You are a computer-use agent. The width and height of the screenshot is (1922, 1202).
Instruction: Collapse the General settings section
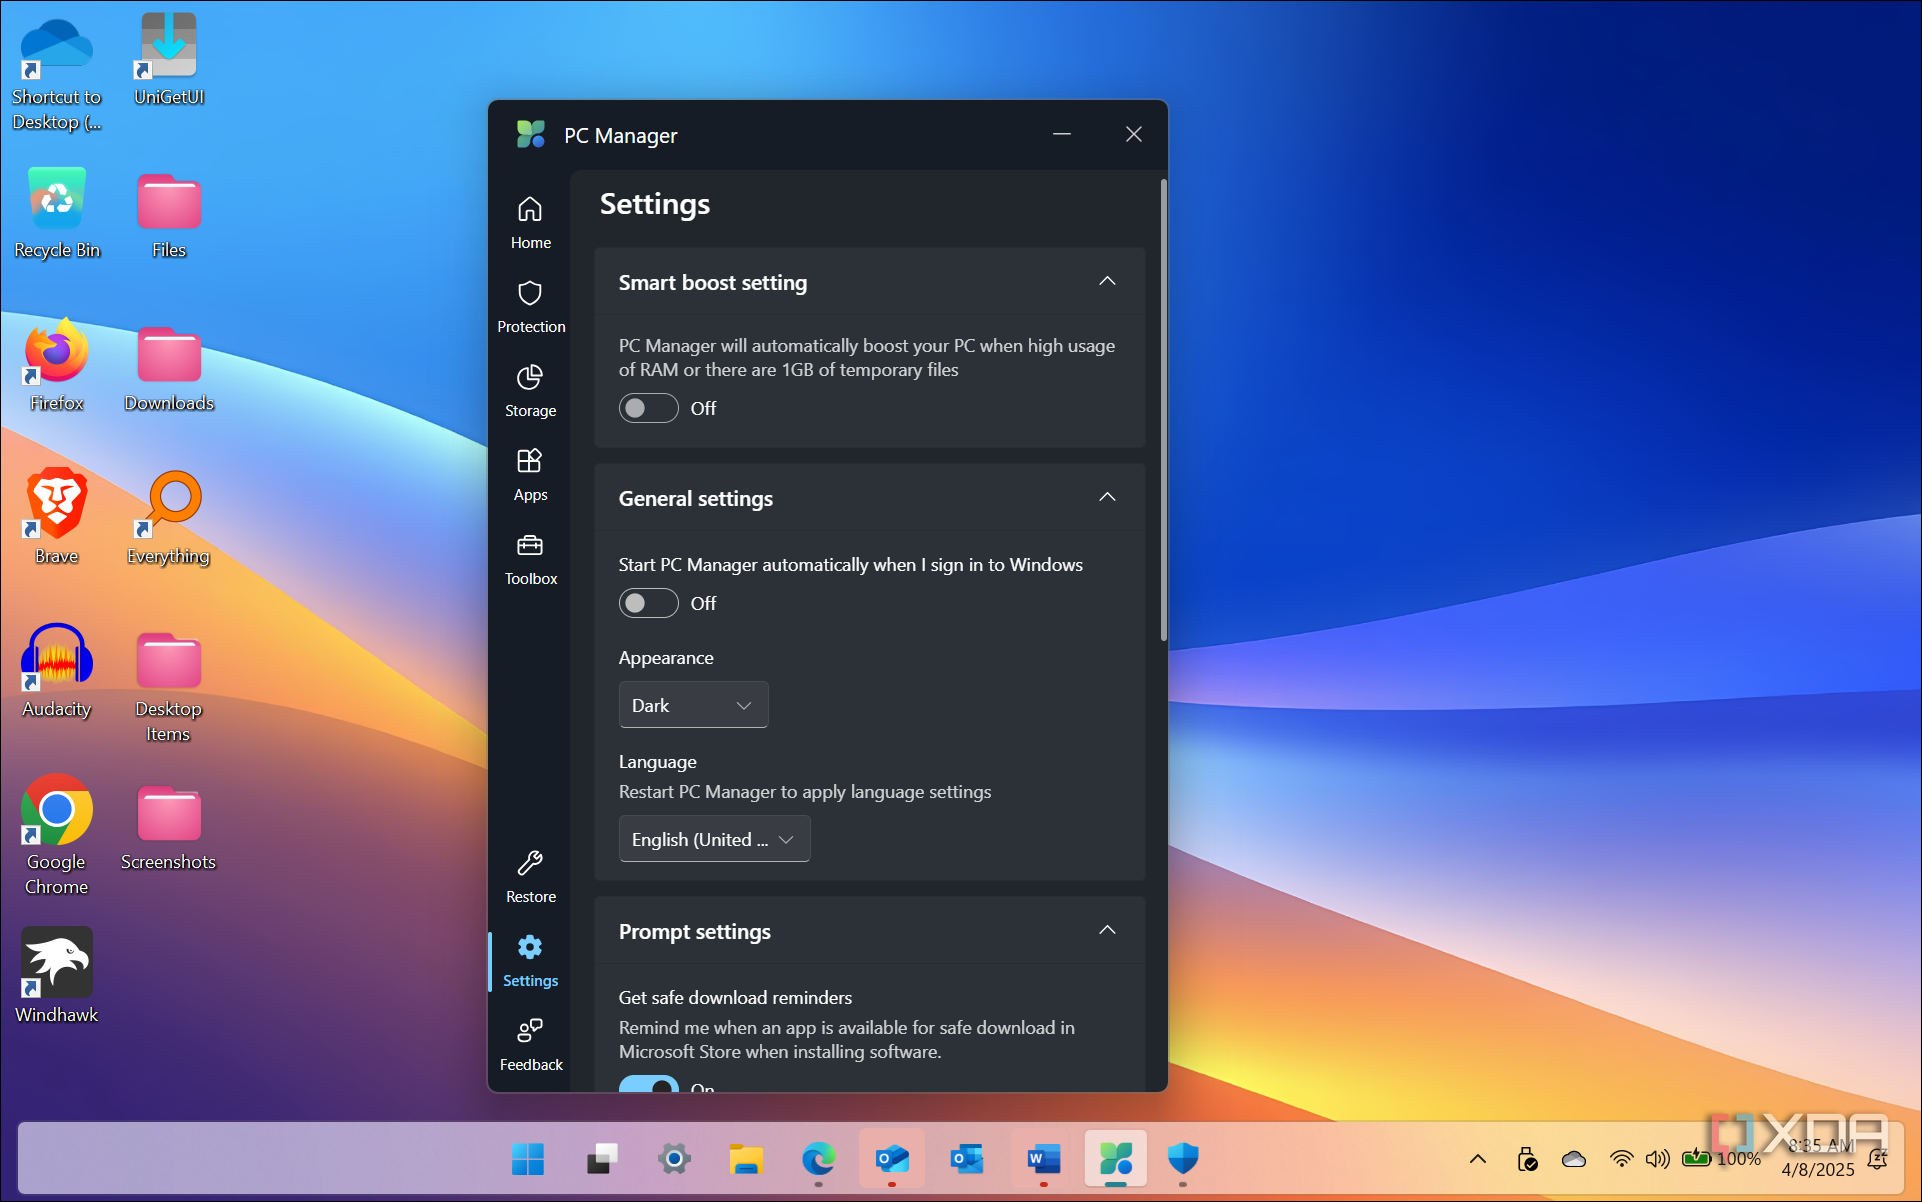click(1107, 498)
